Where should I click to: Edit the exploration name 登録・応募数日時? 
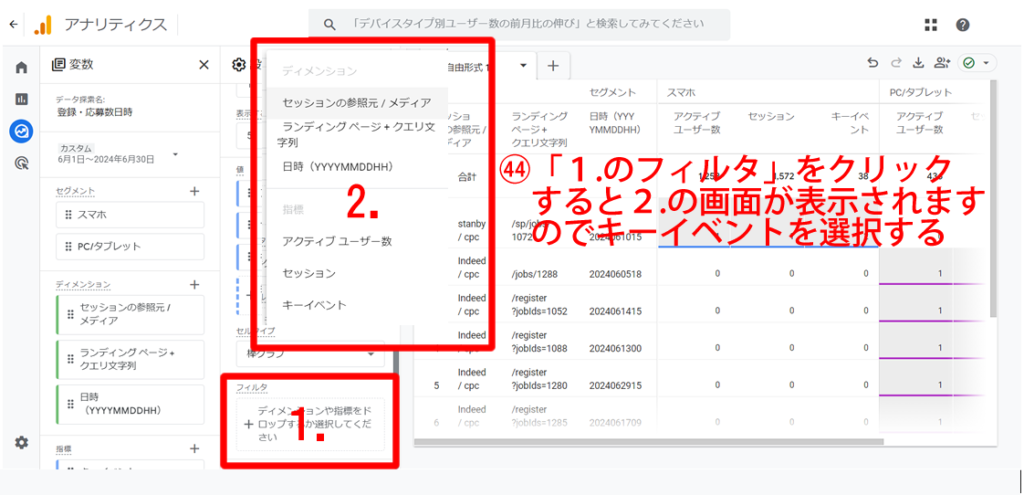95,112
